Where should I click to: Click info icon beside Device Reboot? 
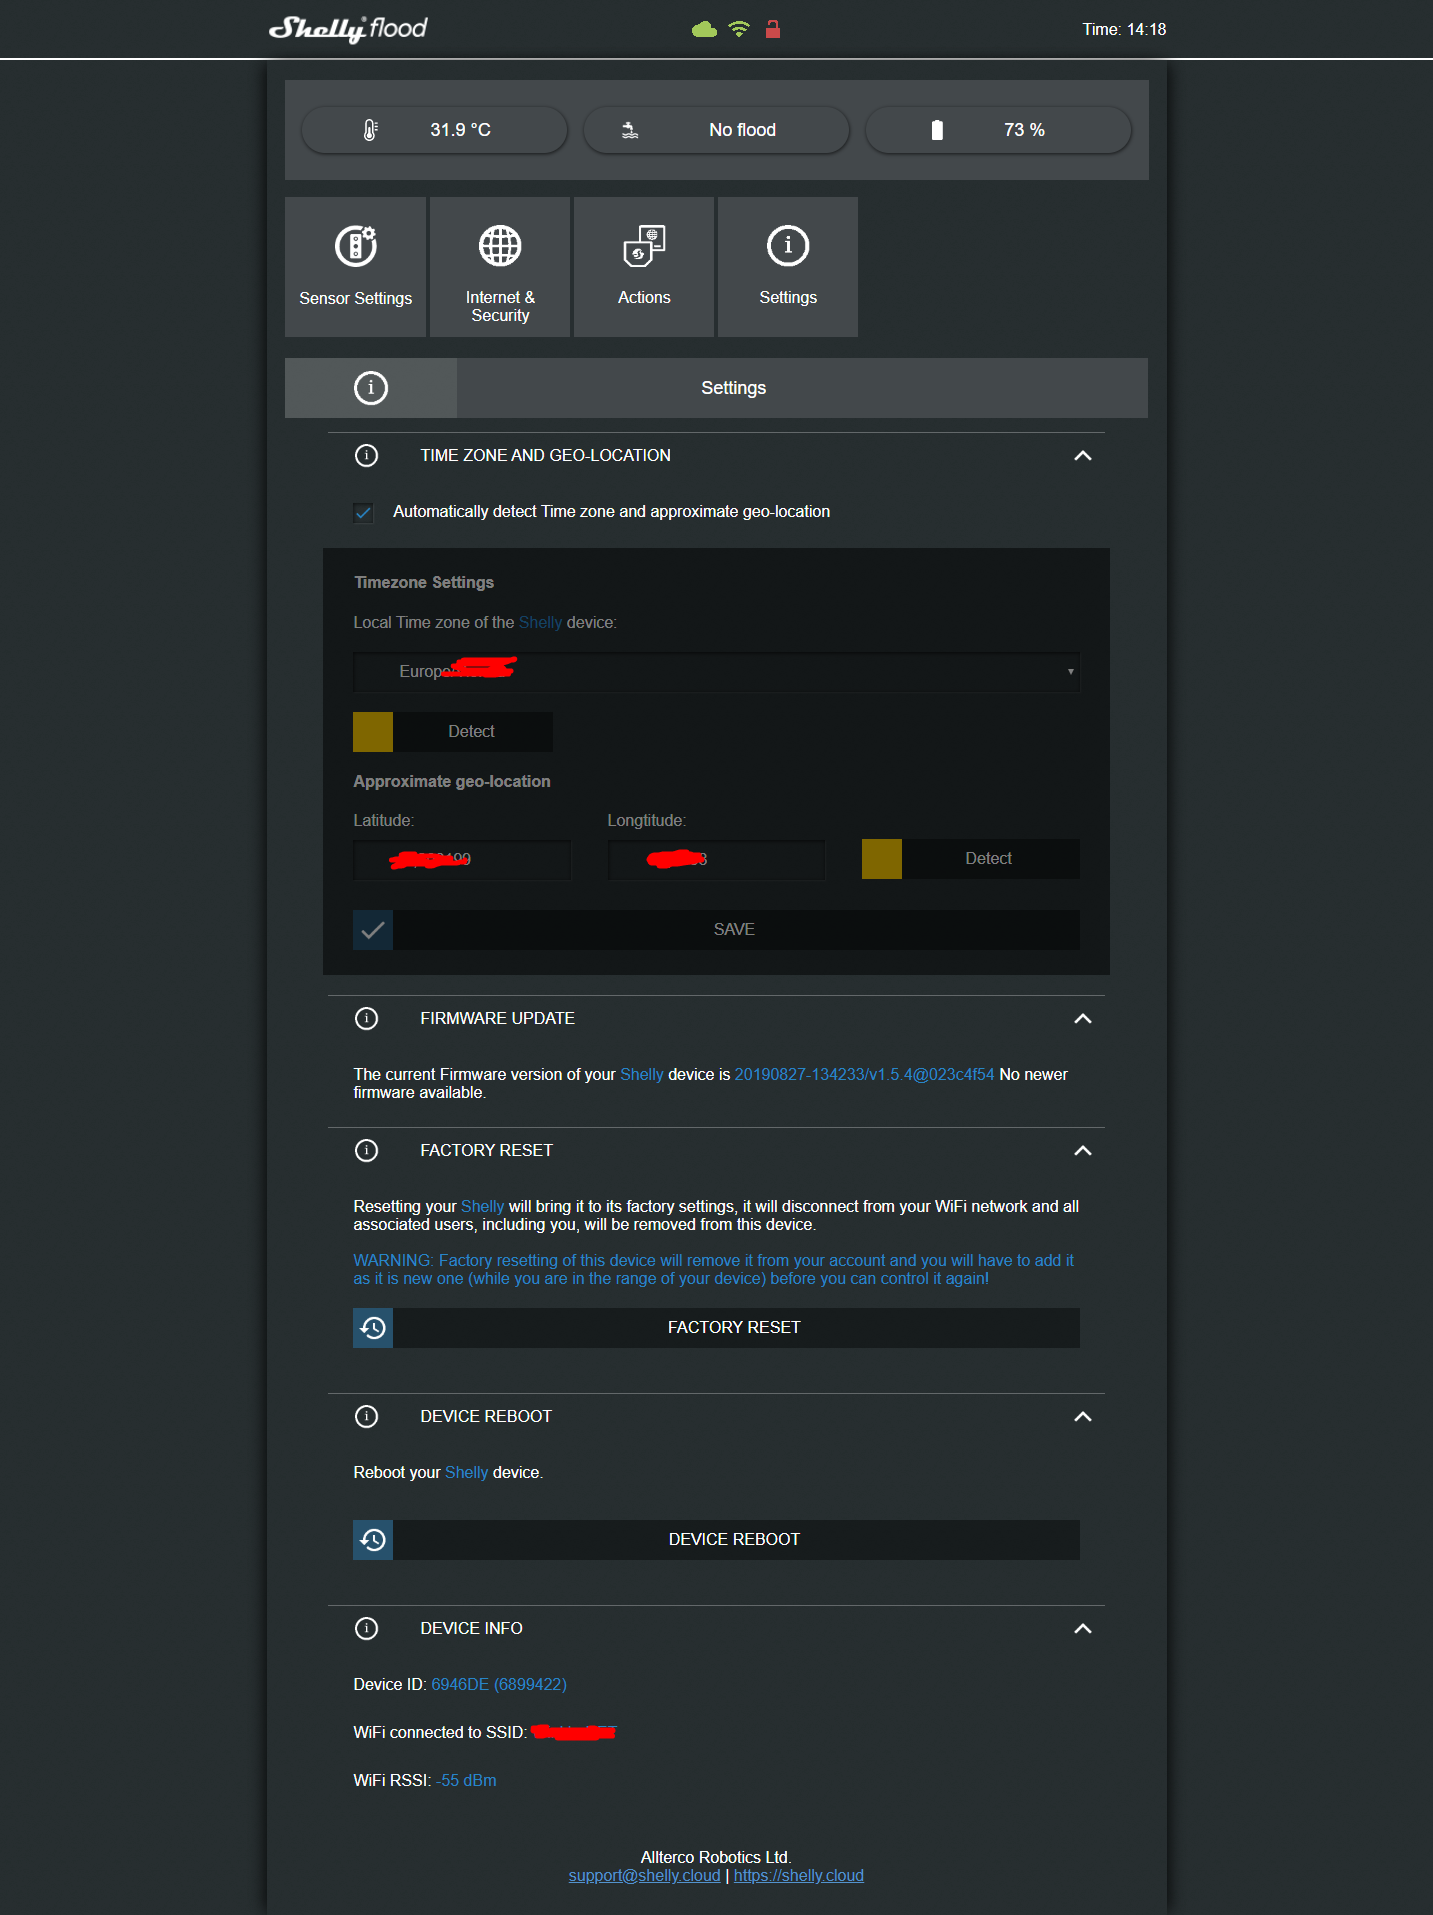click(367, 1417)
